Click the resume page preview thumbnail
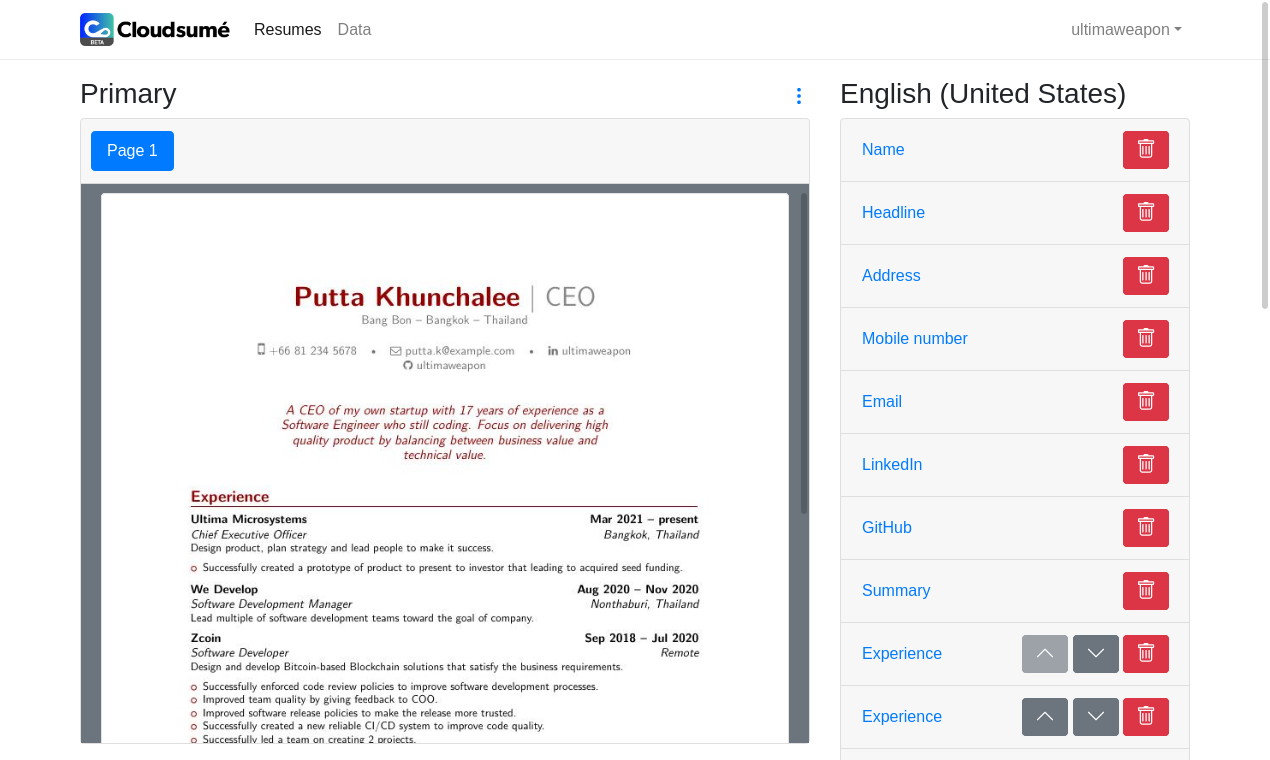Viewport: 1270px width, 760px height. tap(445, 468)
